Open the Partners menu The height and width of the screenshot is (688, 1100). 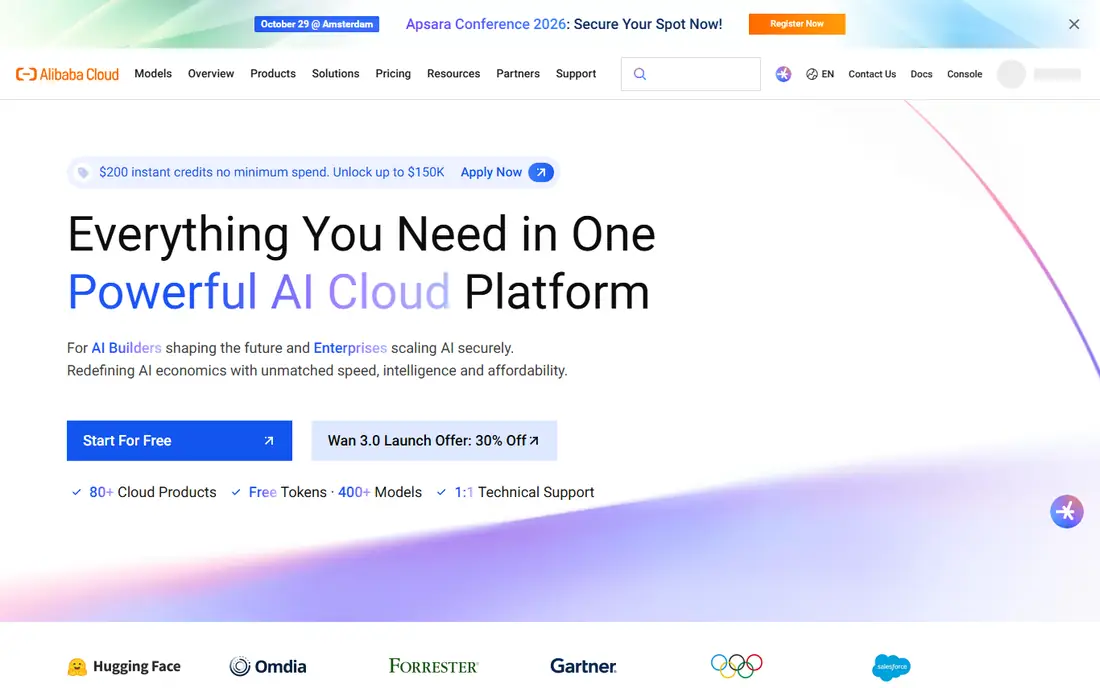point(518,74)
